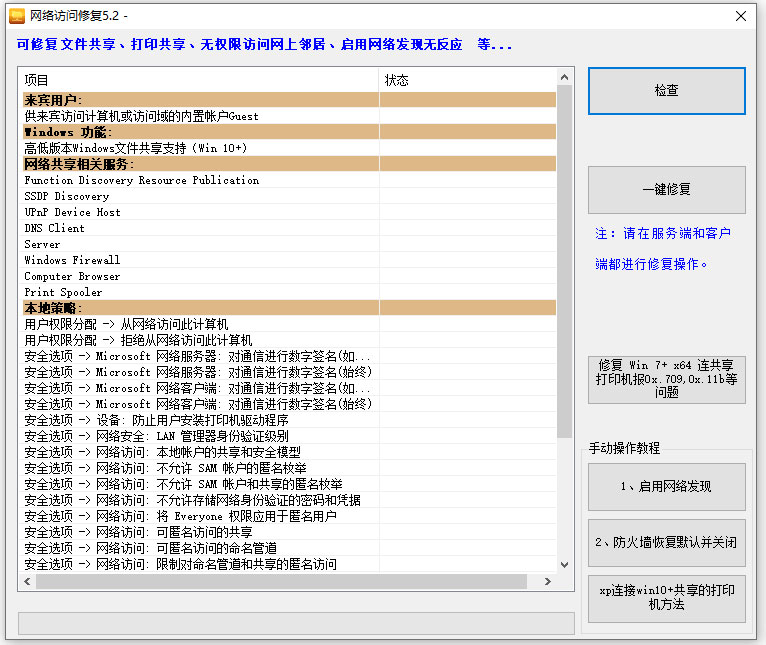Select 拒绝从网络访问此计算机 row
766x645 pixels.
pyautogui.click(x=289, y=340)
